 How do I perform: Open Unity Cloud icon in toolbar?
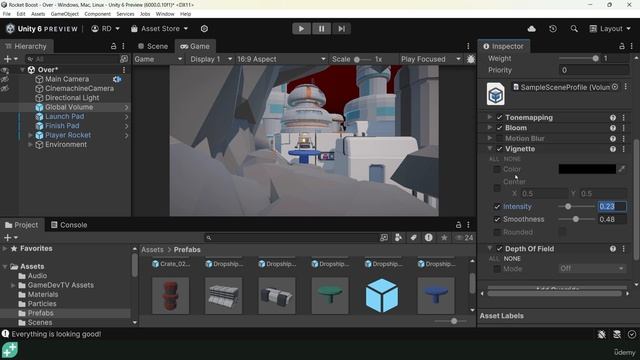tap(531, 29)
